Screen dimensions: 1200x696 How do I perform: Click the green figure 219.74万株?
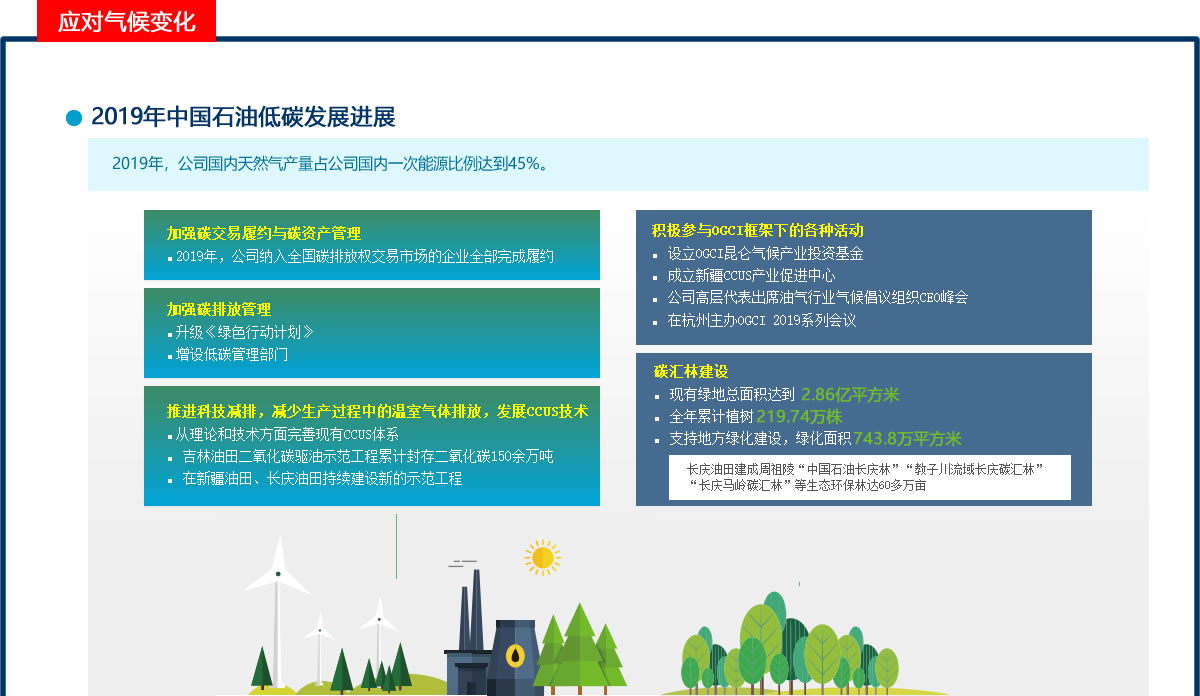point(799,417)
